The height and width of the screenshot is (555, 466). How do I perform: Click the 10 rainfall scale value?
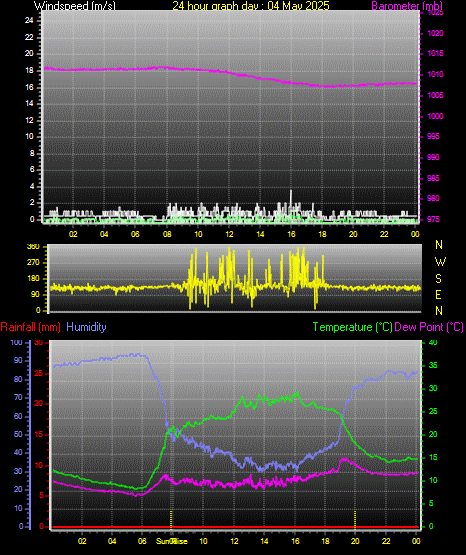39,465
